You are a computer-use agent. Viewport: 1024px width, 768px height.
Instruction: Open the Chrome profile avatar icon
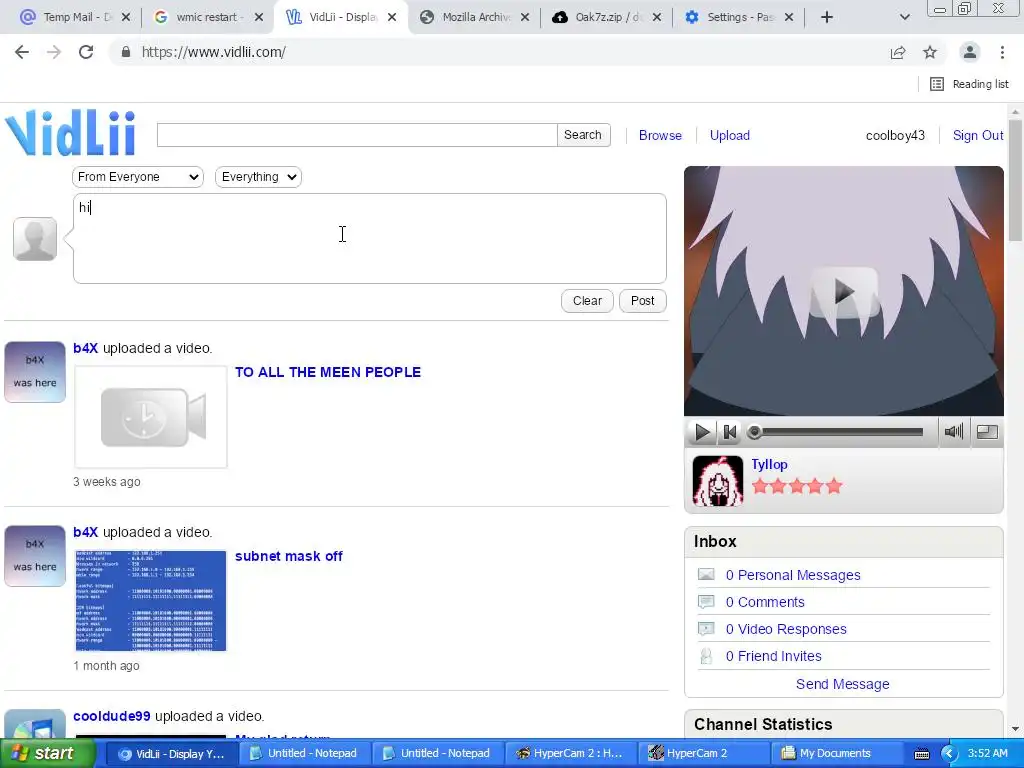(x=970, y=52)
